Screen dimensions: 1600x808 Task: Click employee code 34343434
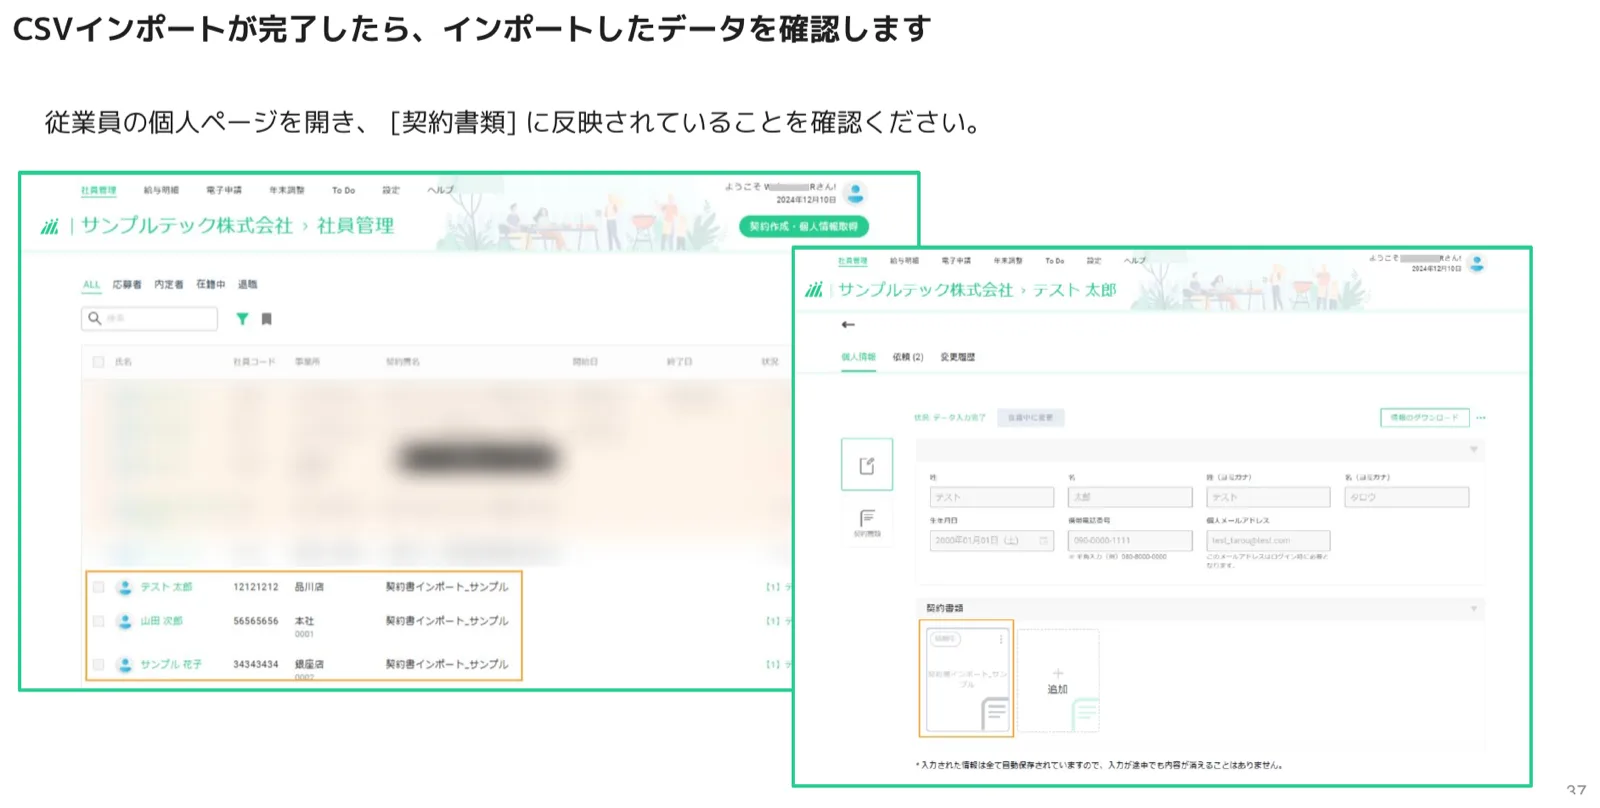256,664
